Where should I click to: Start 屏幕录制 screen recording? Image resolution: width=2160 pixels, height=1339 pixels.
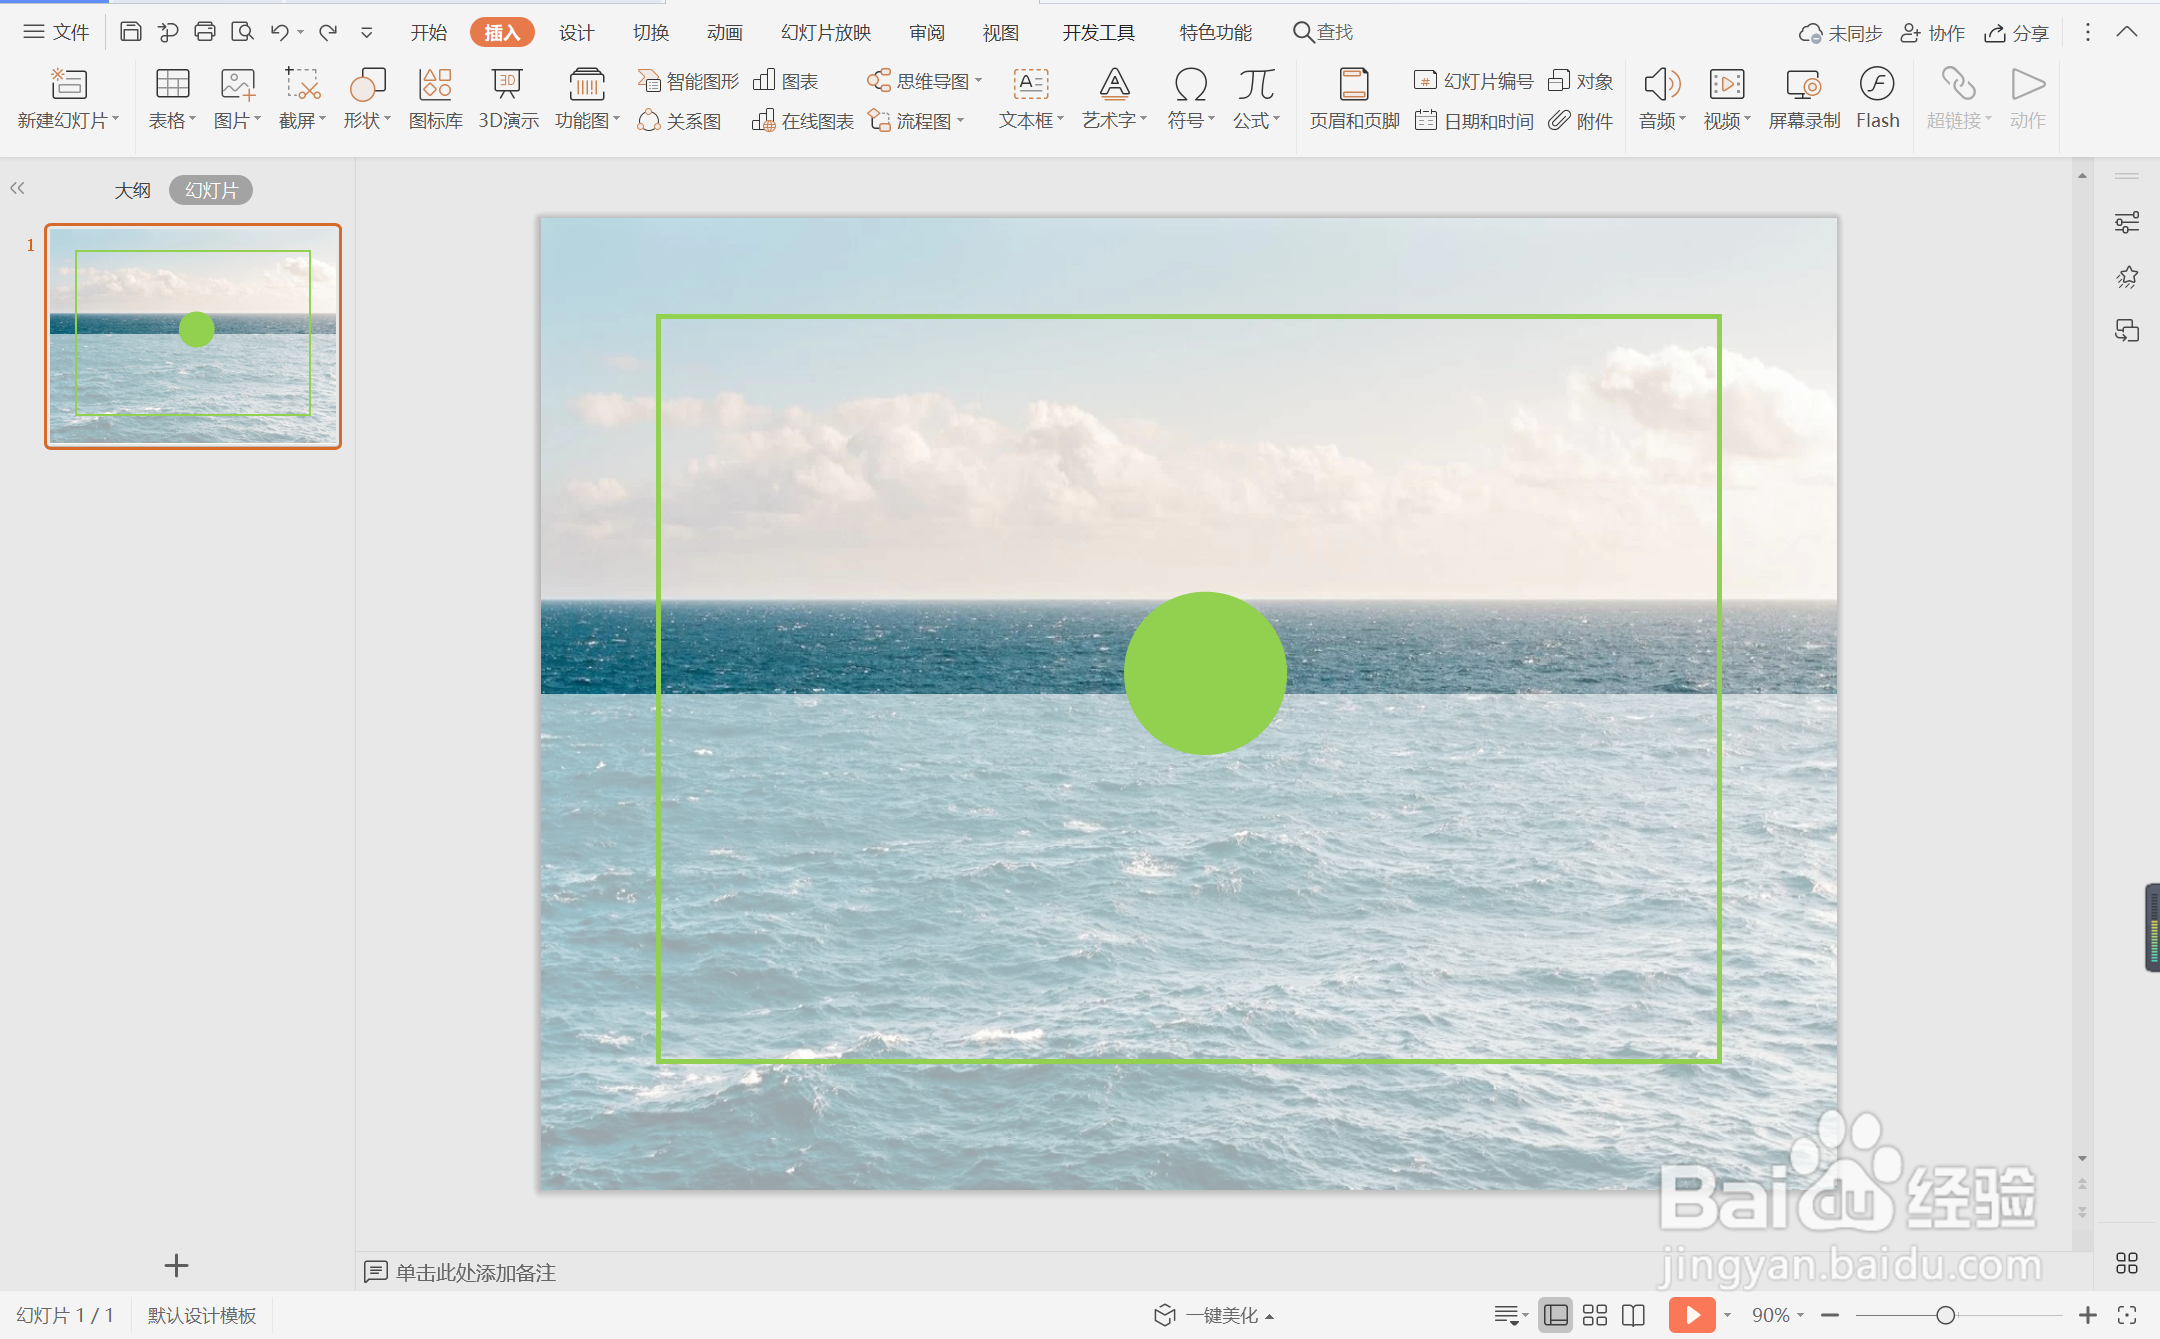pos(1803,85)
